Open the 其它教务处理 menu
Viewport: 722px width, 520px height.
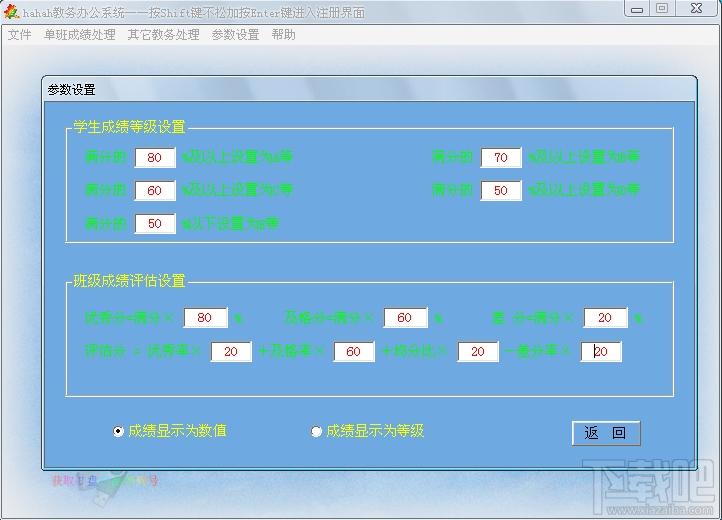(163, 35)
